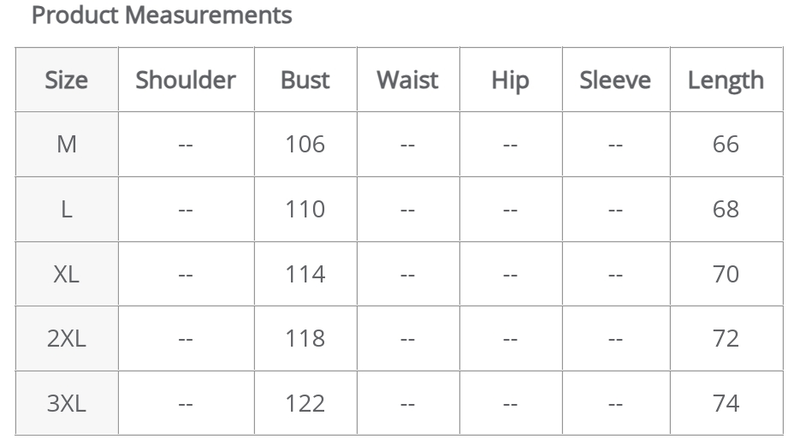This screenshot has width=800, height=446.
Task: Select the Bust column header
Action: pos(305,80)
